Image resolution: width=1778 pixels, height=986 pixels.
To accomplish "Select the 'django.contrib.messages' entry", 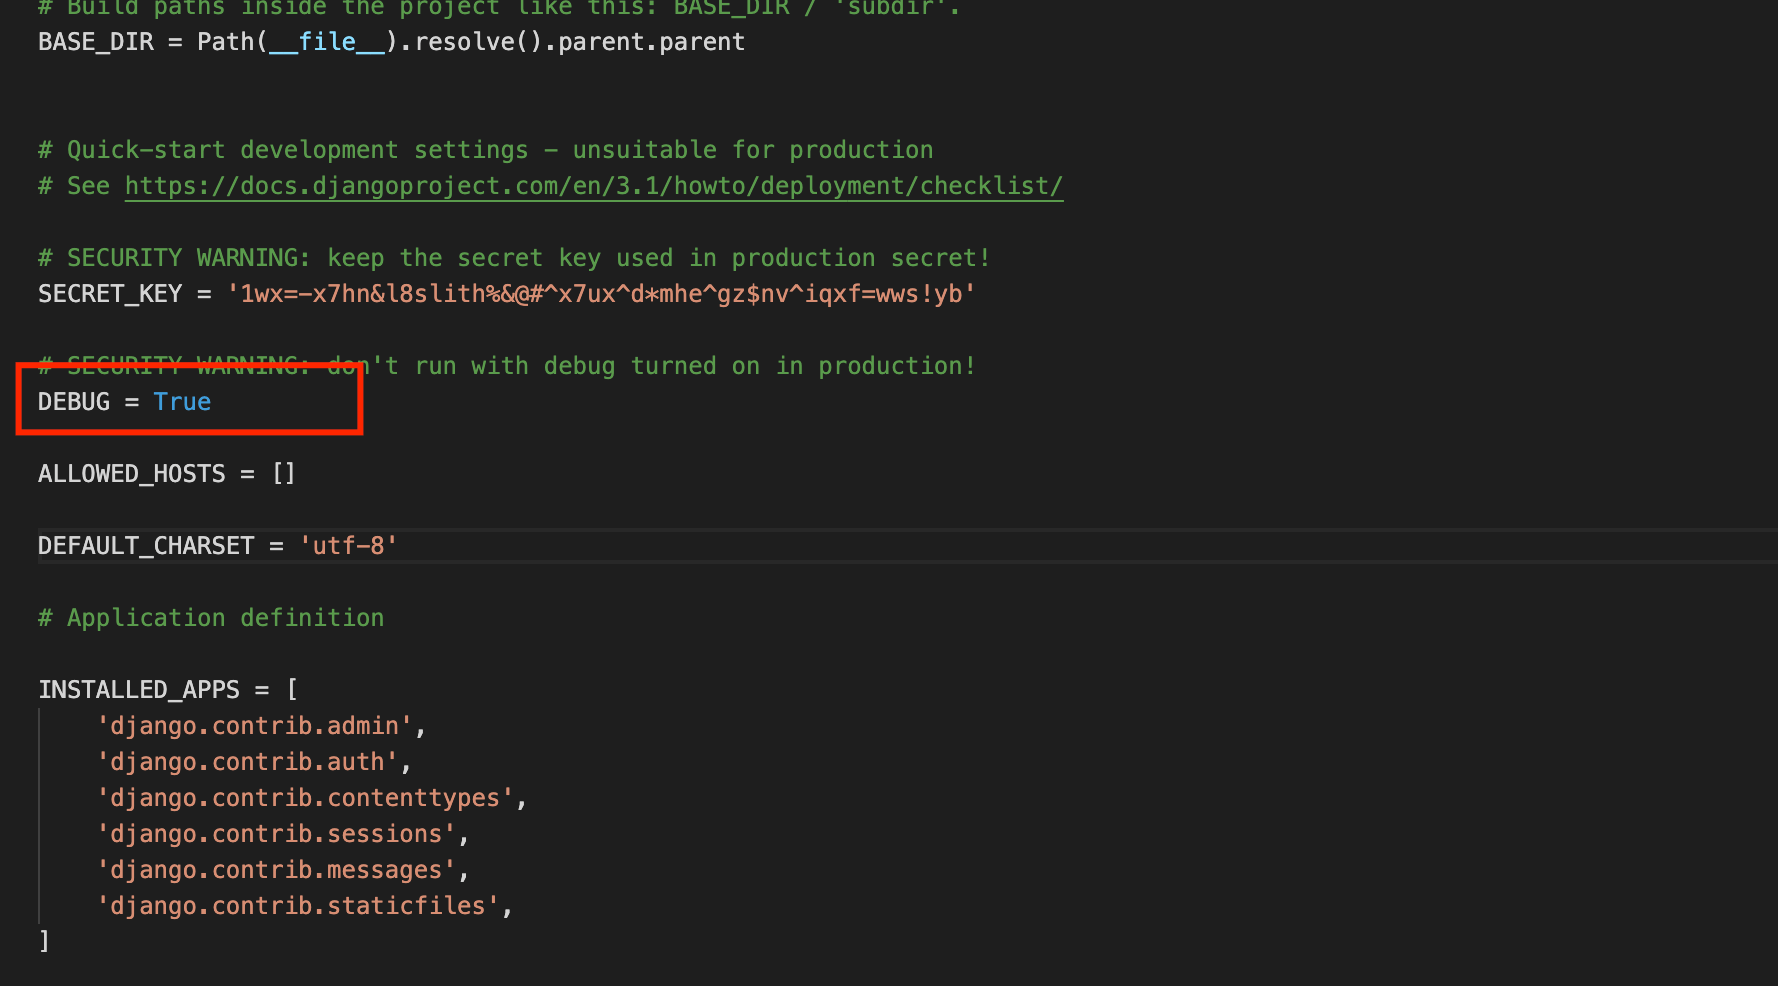I will click(x=272, y=869).
